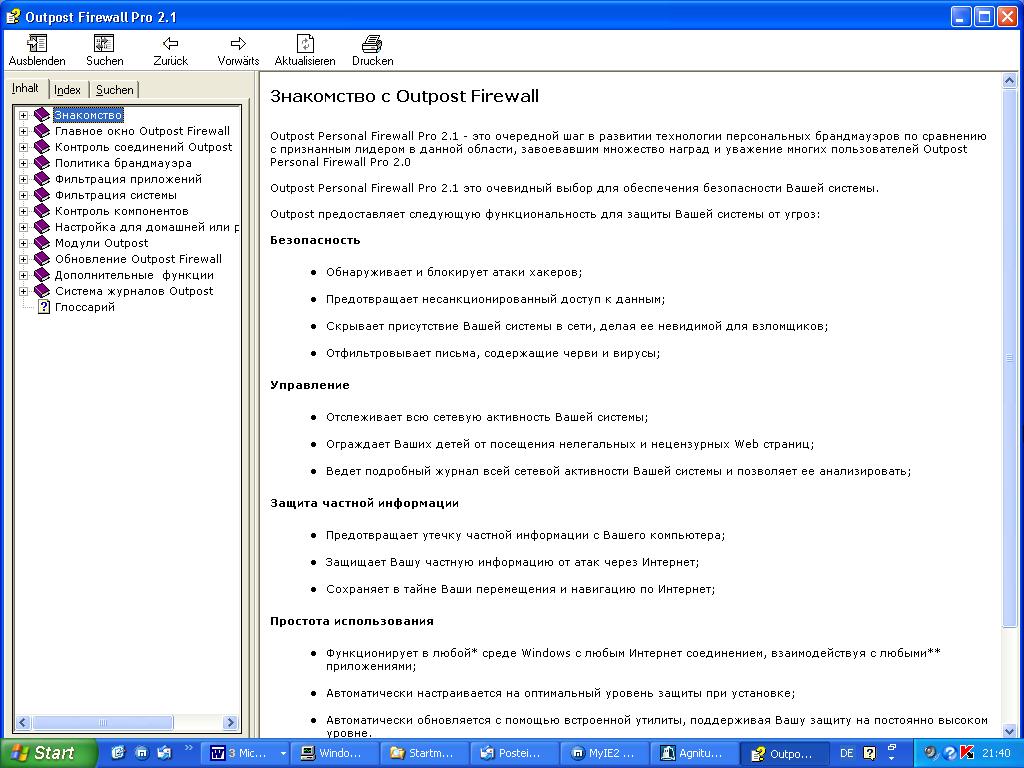The width and height of the screenshot is (1024, 768).
Task: Click the tree pane scroll-left arrow
Action: 23,722
